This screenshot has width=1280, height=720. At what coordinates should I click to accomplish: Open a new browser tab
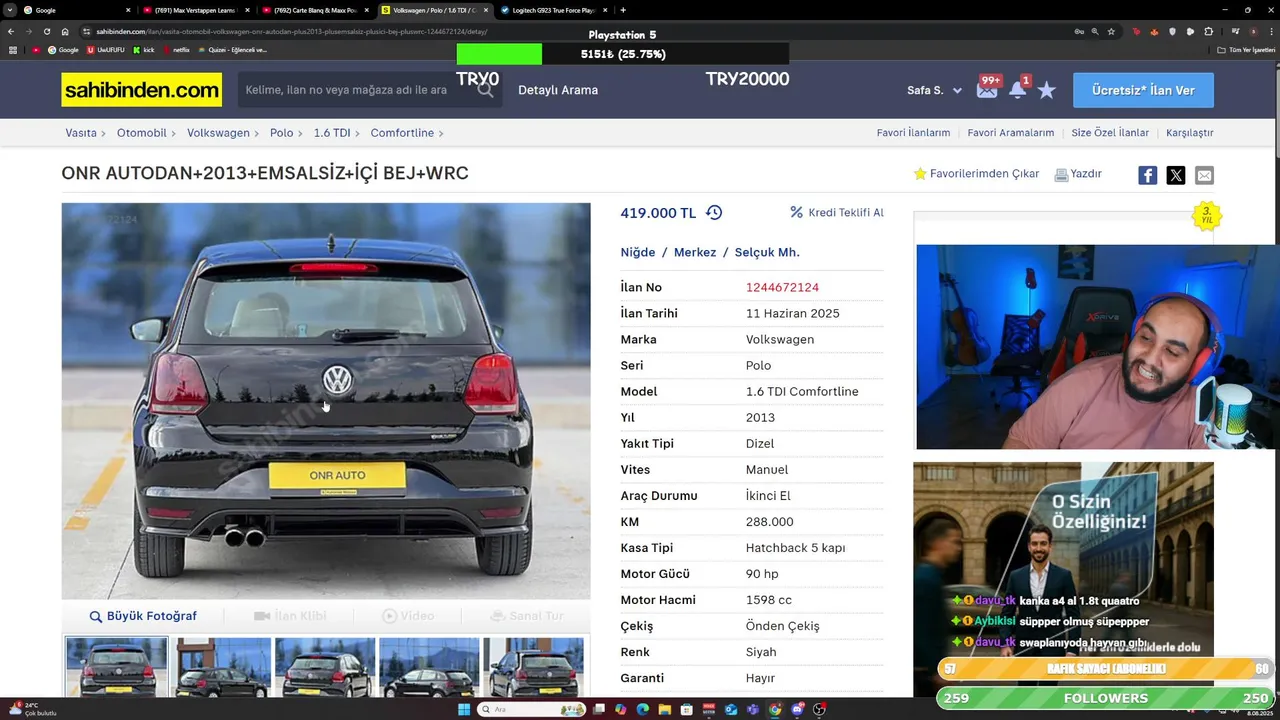pyautogui.click(x=623, y=10)
